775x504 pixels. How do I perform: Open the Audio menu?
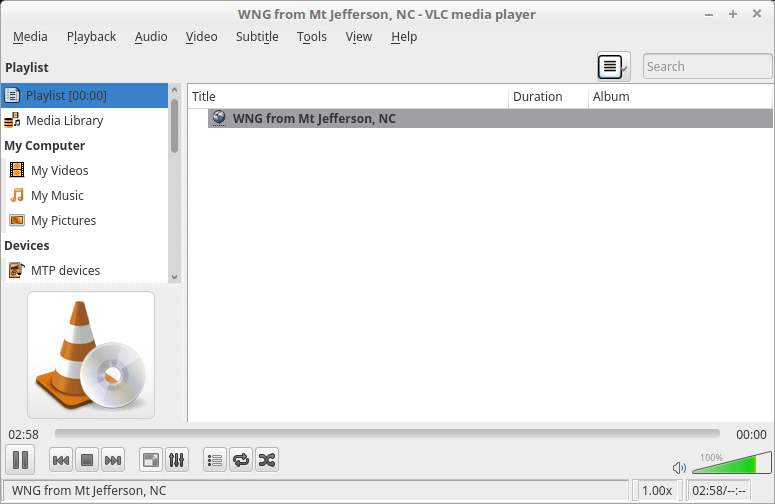click(x=151, y=37)
